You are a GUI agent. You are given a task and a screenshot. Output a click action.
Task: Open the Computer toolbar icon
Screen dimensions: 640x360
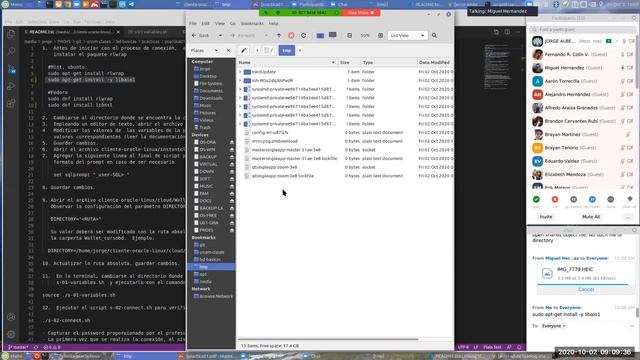coord(333,35)
